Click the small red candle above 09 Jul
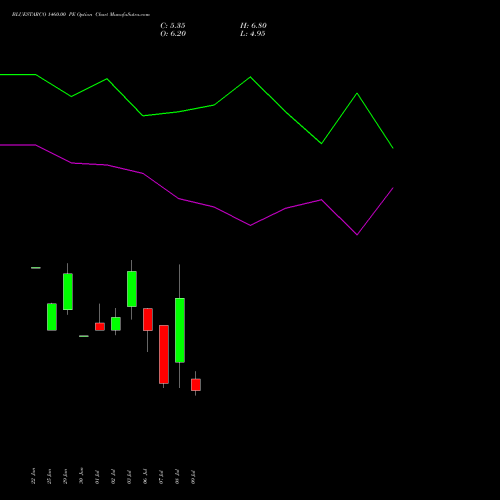Viewport: 500px width, 500px height. click(x=196, y=385)
